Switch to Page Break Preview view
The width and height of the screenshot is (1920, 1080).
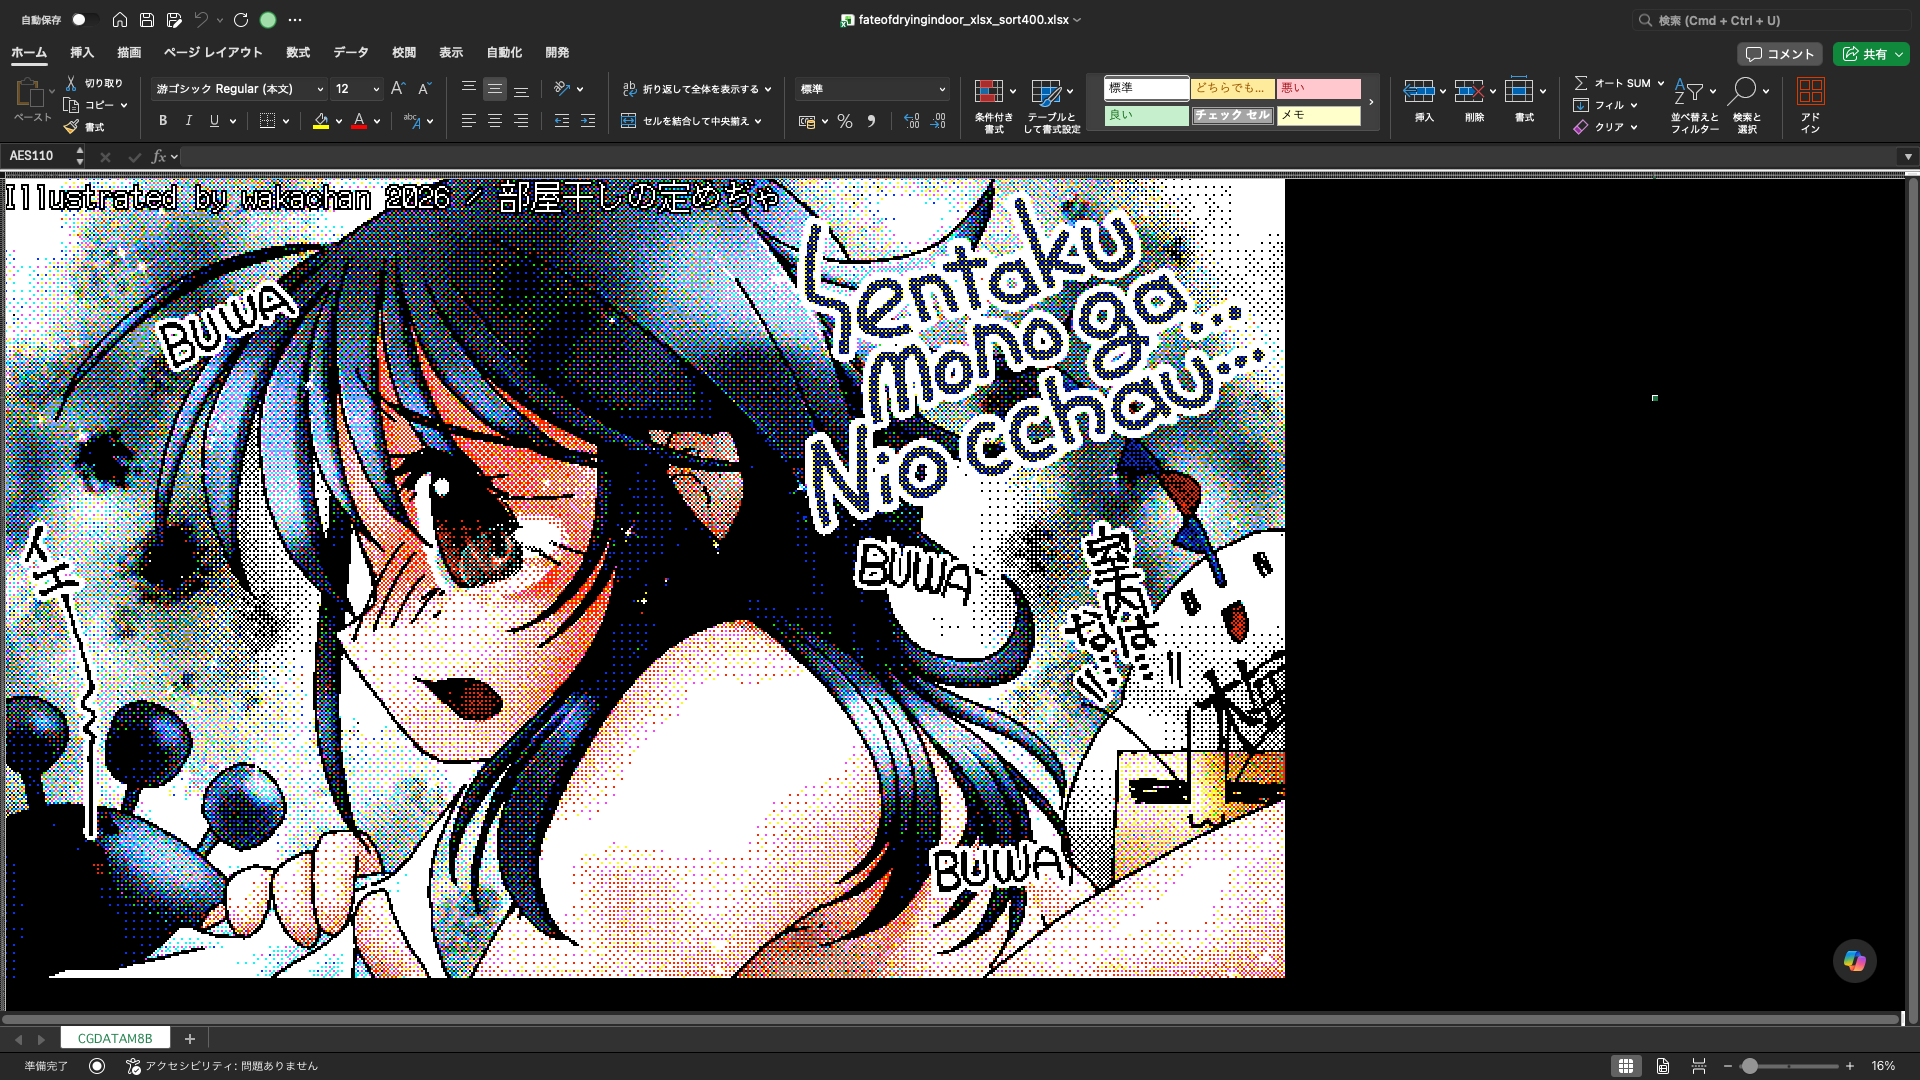[1699, 1066]
